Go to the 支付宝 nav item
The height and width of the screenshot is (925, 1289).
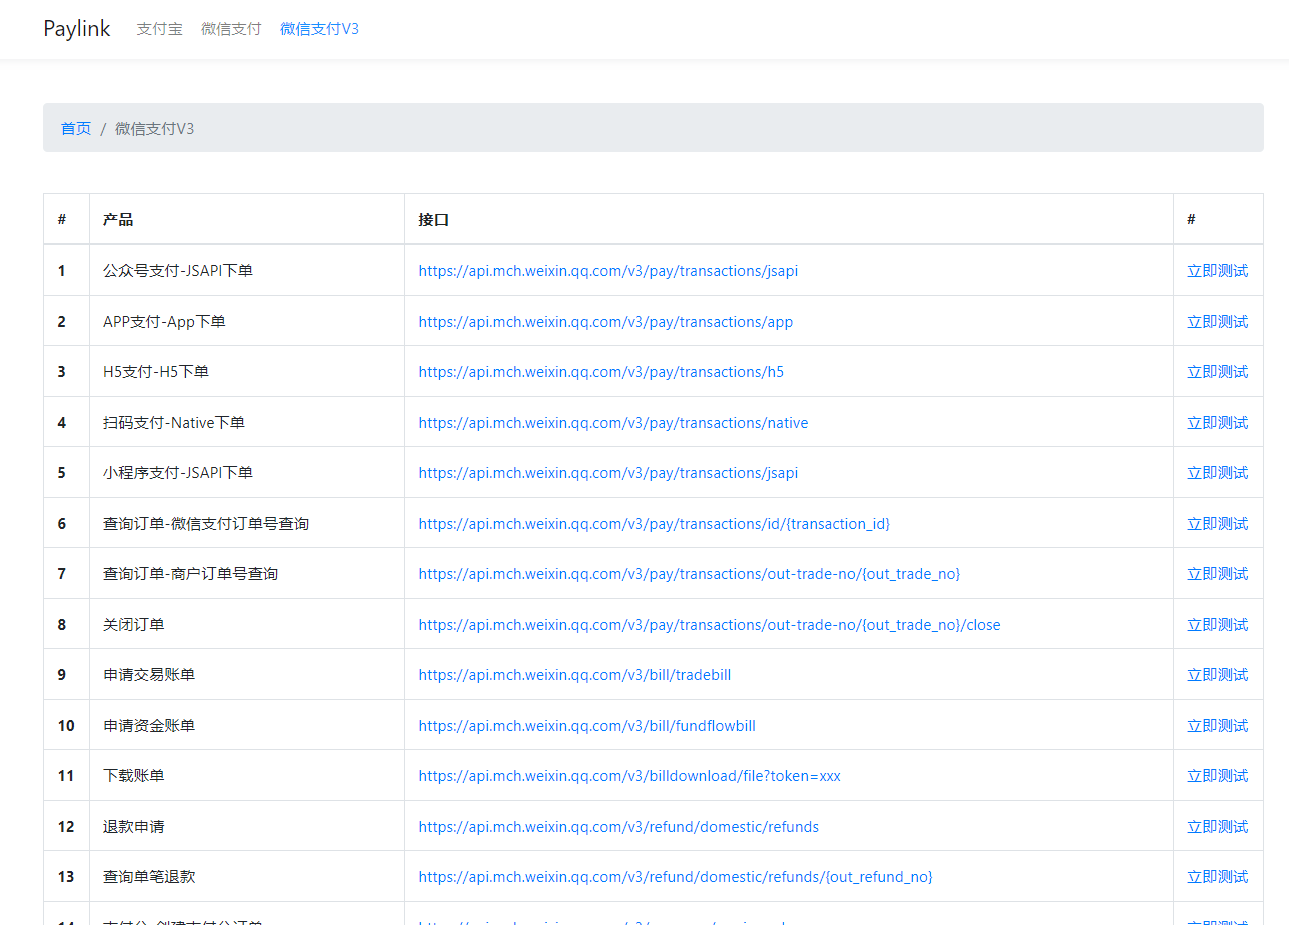[x=160, y=29]
